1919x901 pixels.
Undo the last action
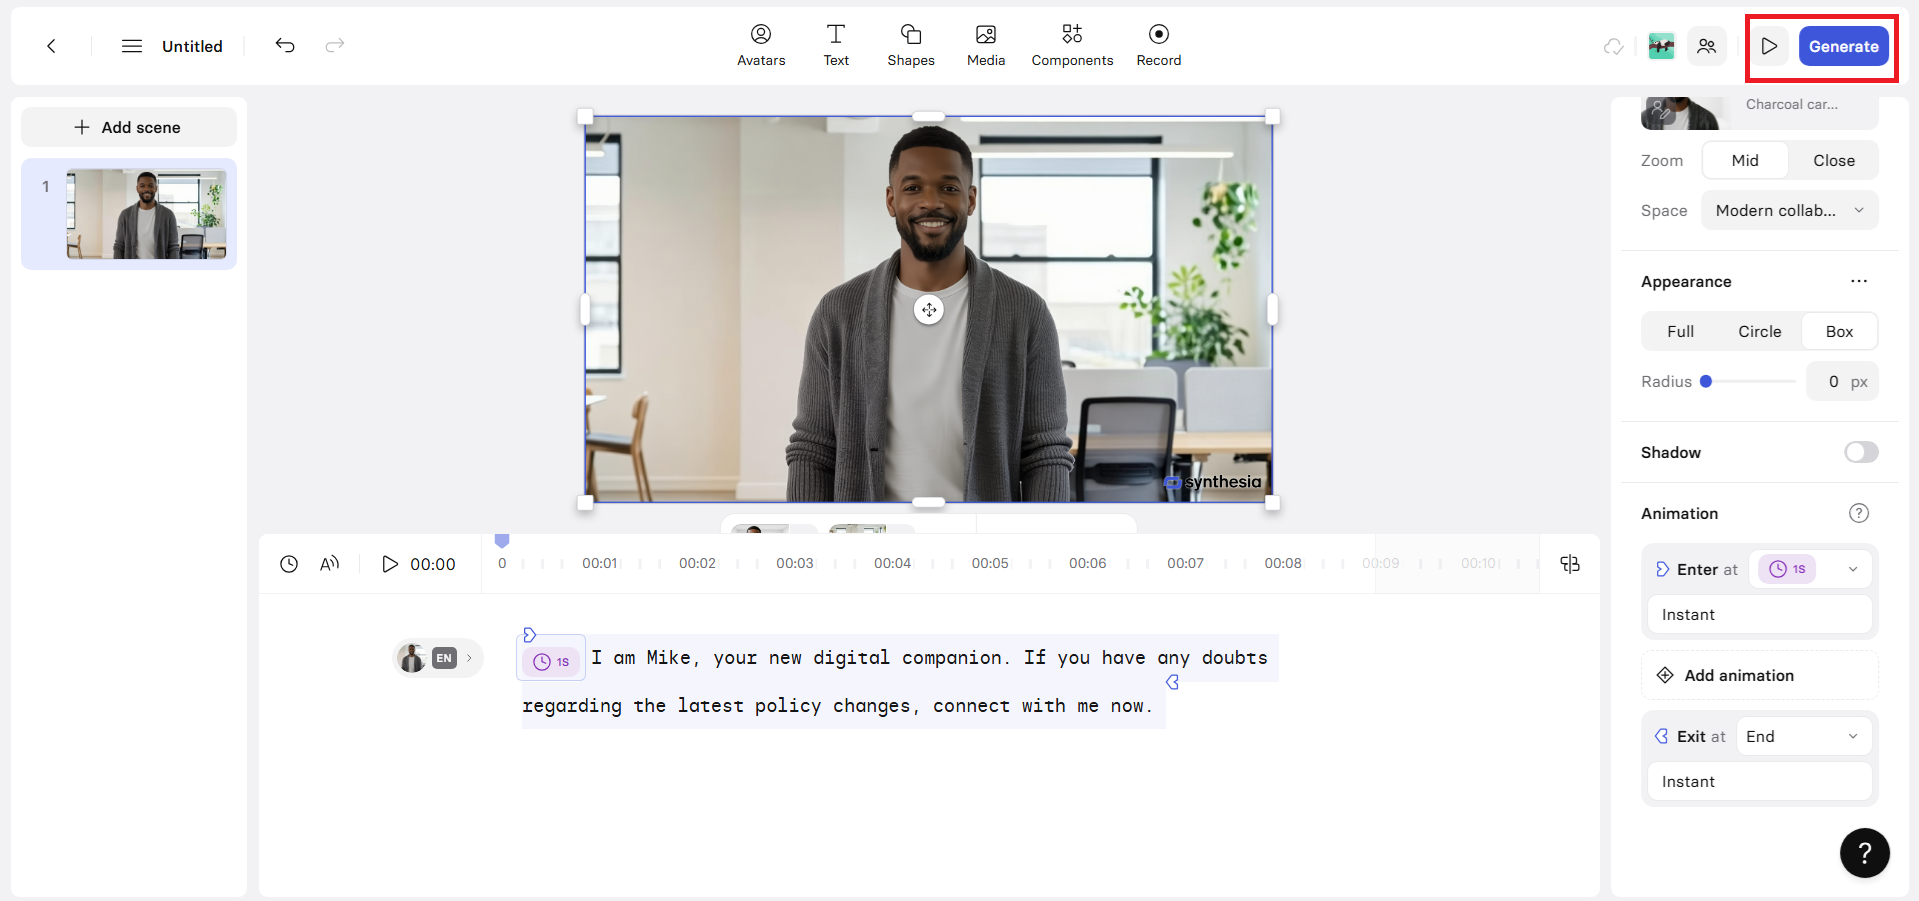pos(285,46)
